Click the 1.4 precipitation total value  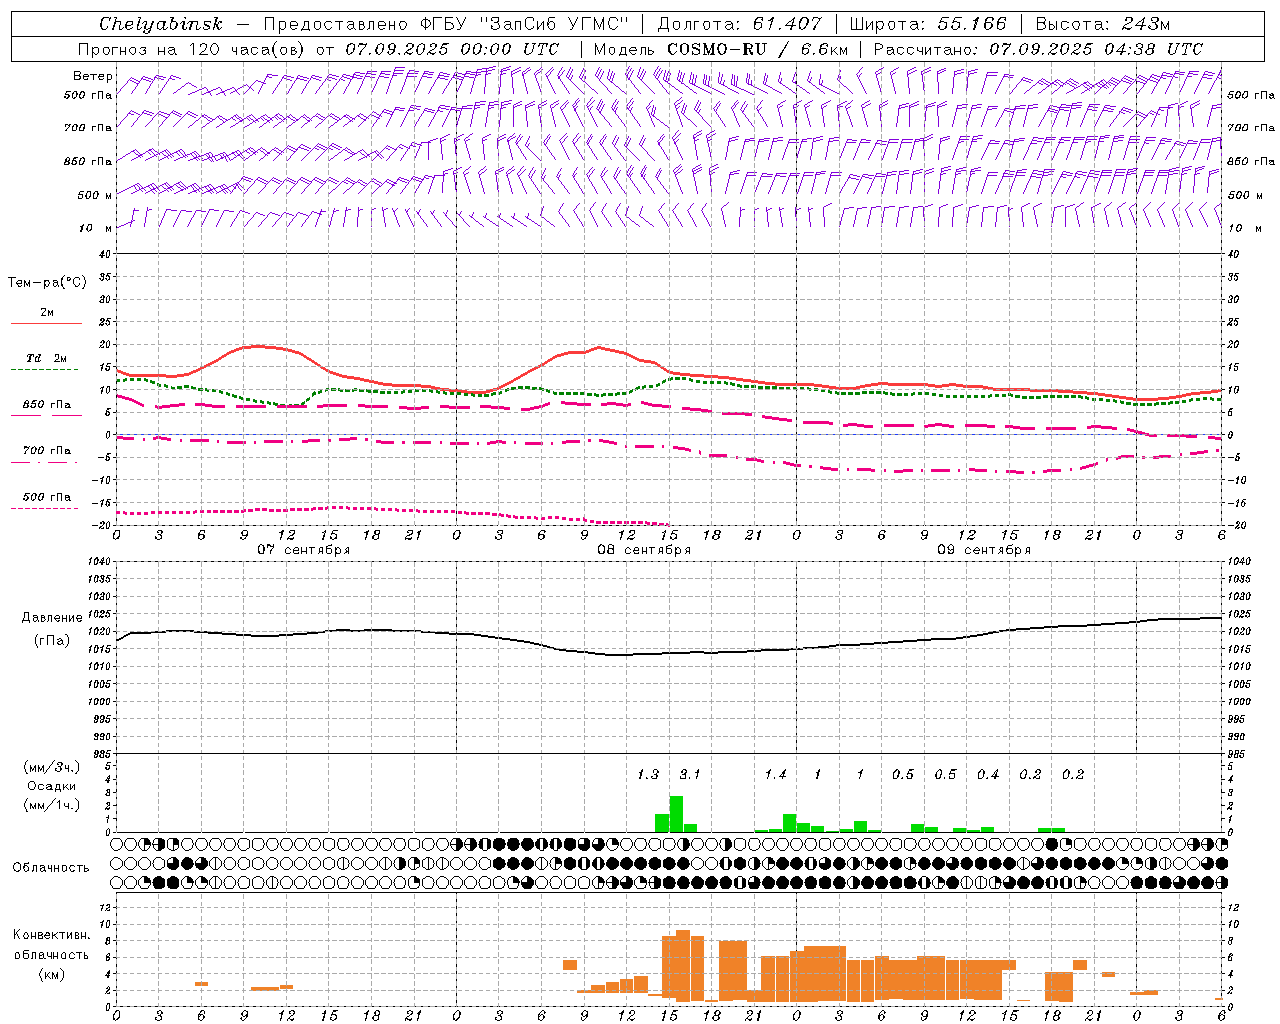coord(775,774)
